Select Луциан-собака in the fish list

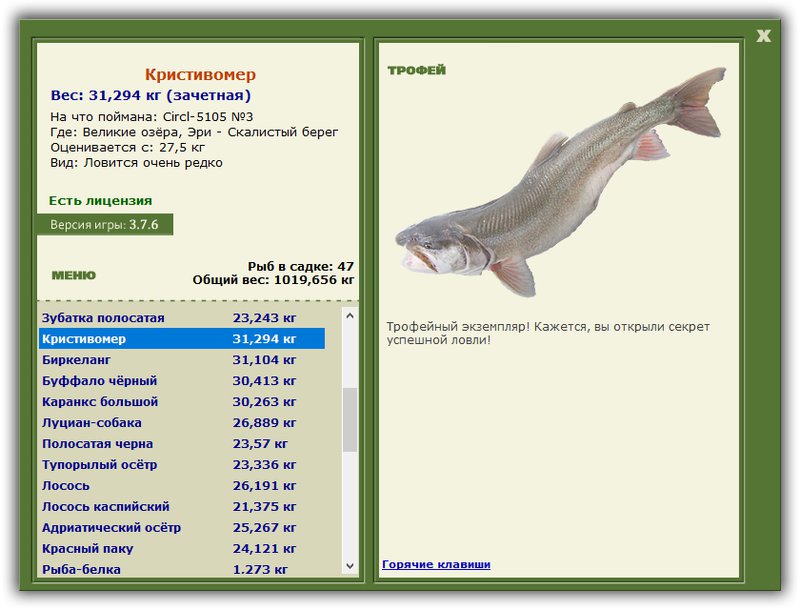pos(182,422)
